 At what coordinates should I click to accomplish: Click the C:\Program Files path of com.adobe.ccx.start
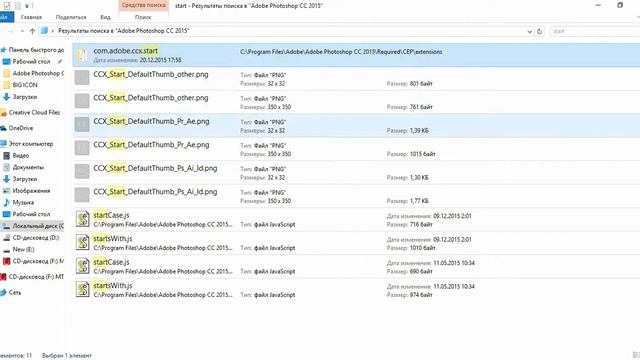coord(341,52)
